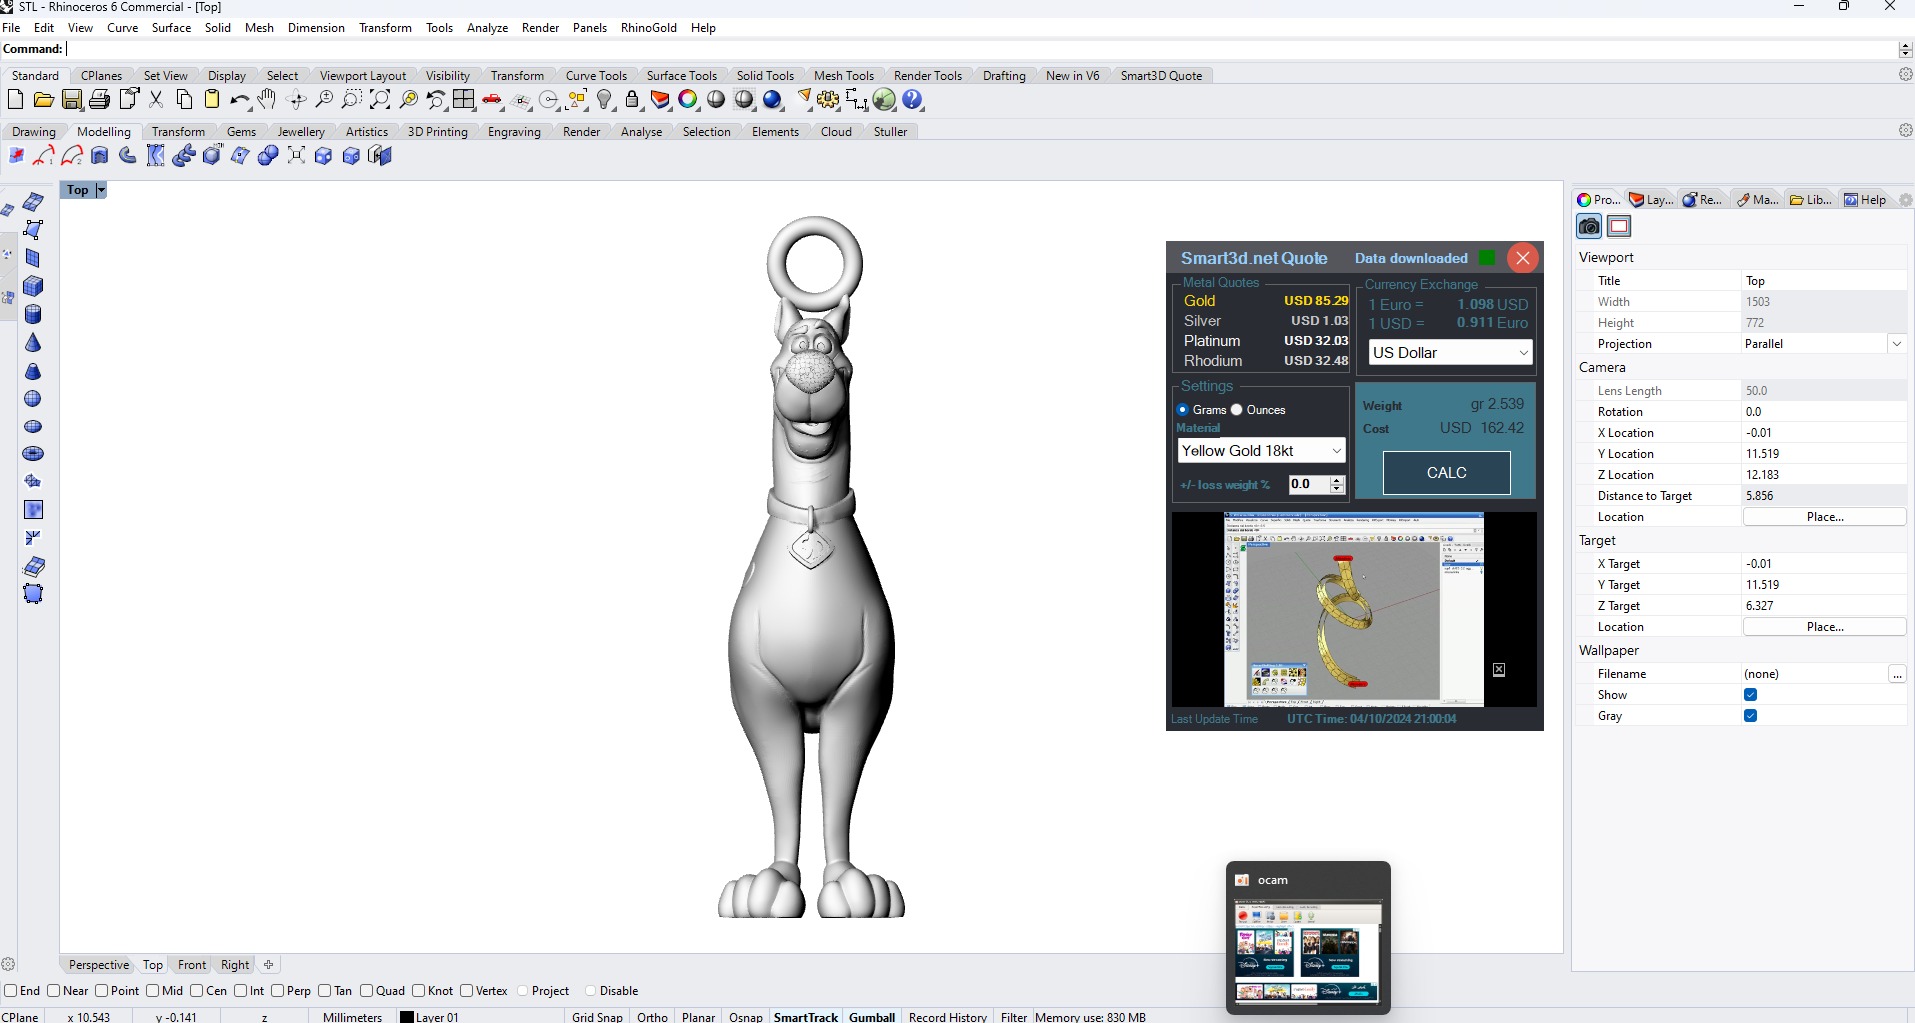This screenshot has height=1023, width=1915.
Task: Enable the Mid osnap checkbox
Action: [152, 991]
